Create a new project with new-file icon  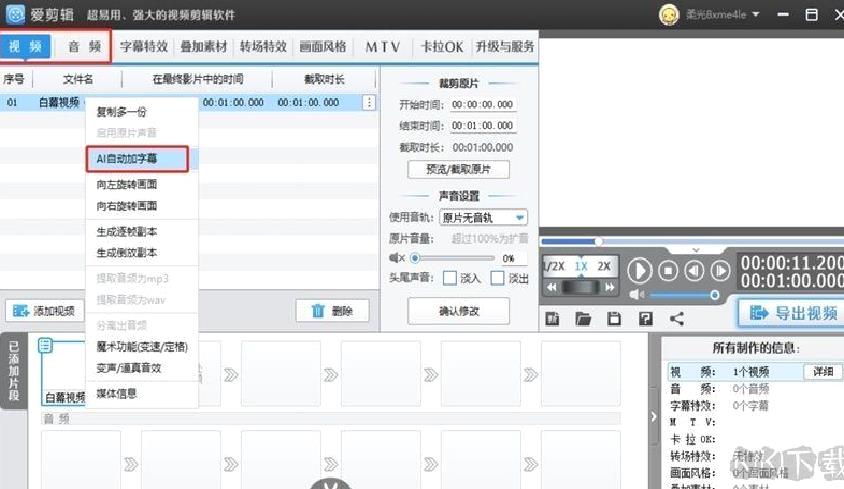(552, 319)
